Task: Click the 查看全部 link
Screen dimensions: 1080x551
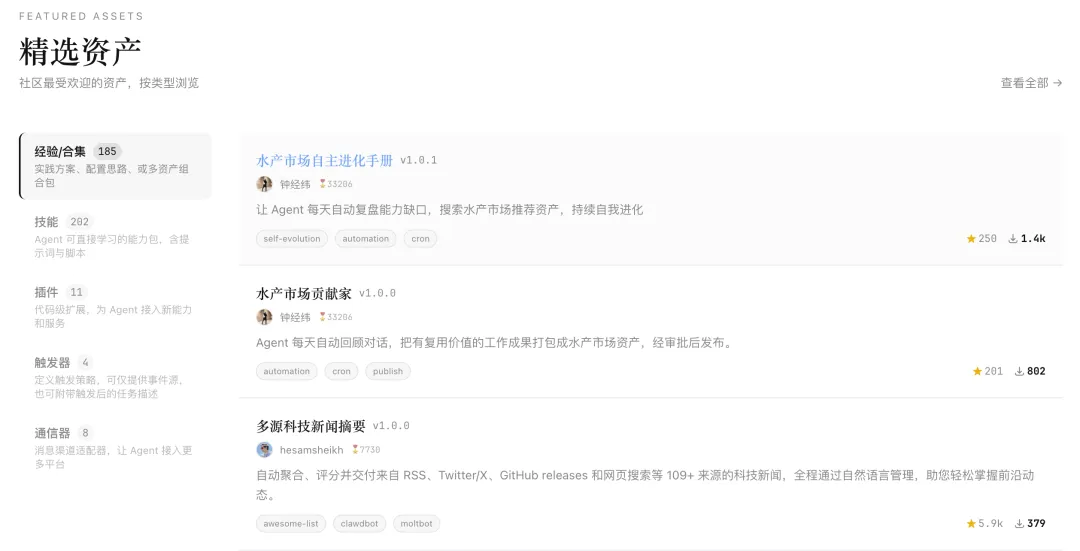Action: pyautogui.click(x=1031, y=83)
